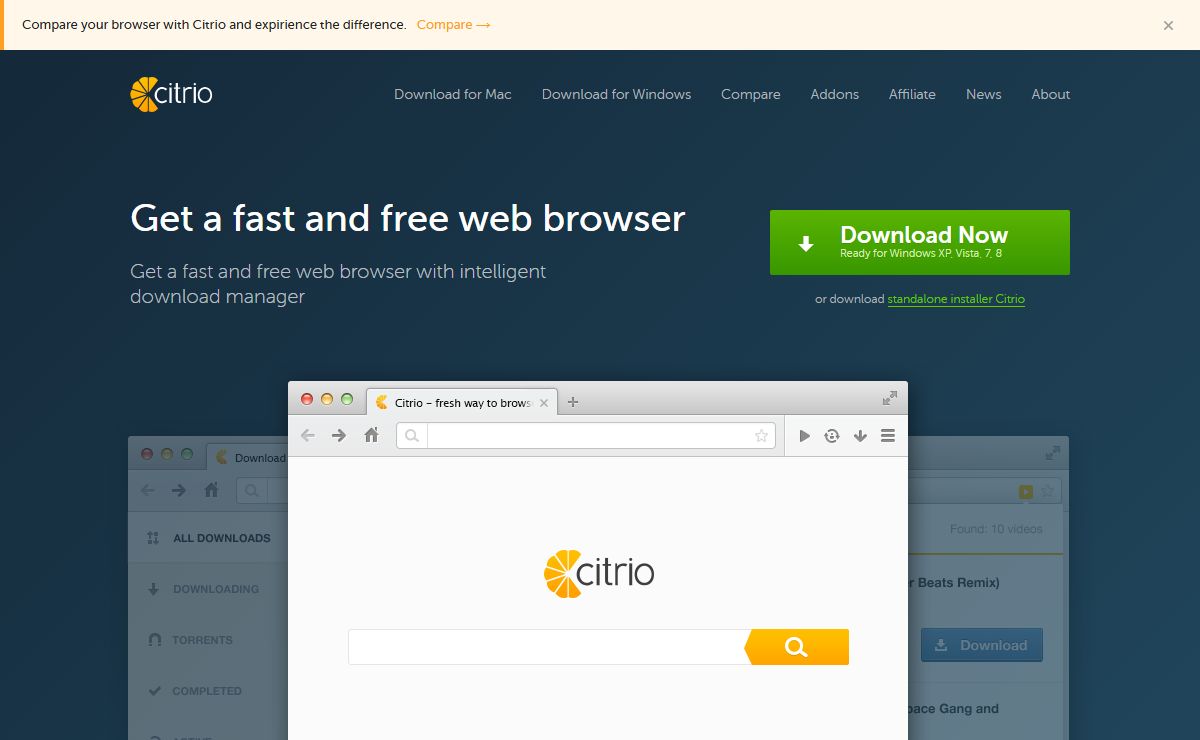Click yellow minimize dot of front mockup
This screenshot has height=740, width=1200.
327,399
